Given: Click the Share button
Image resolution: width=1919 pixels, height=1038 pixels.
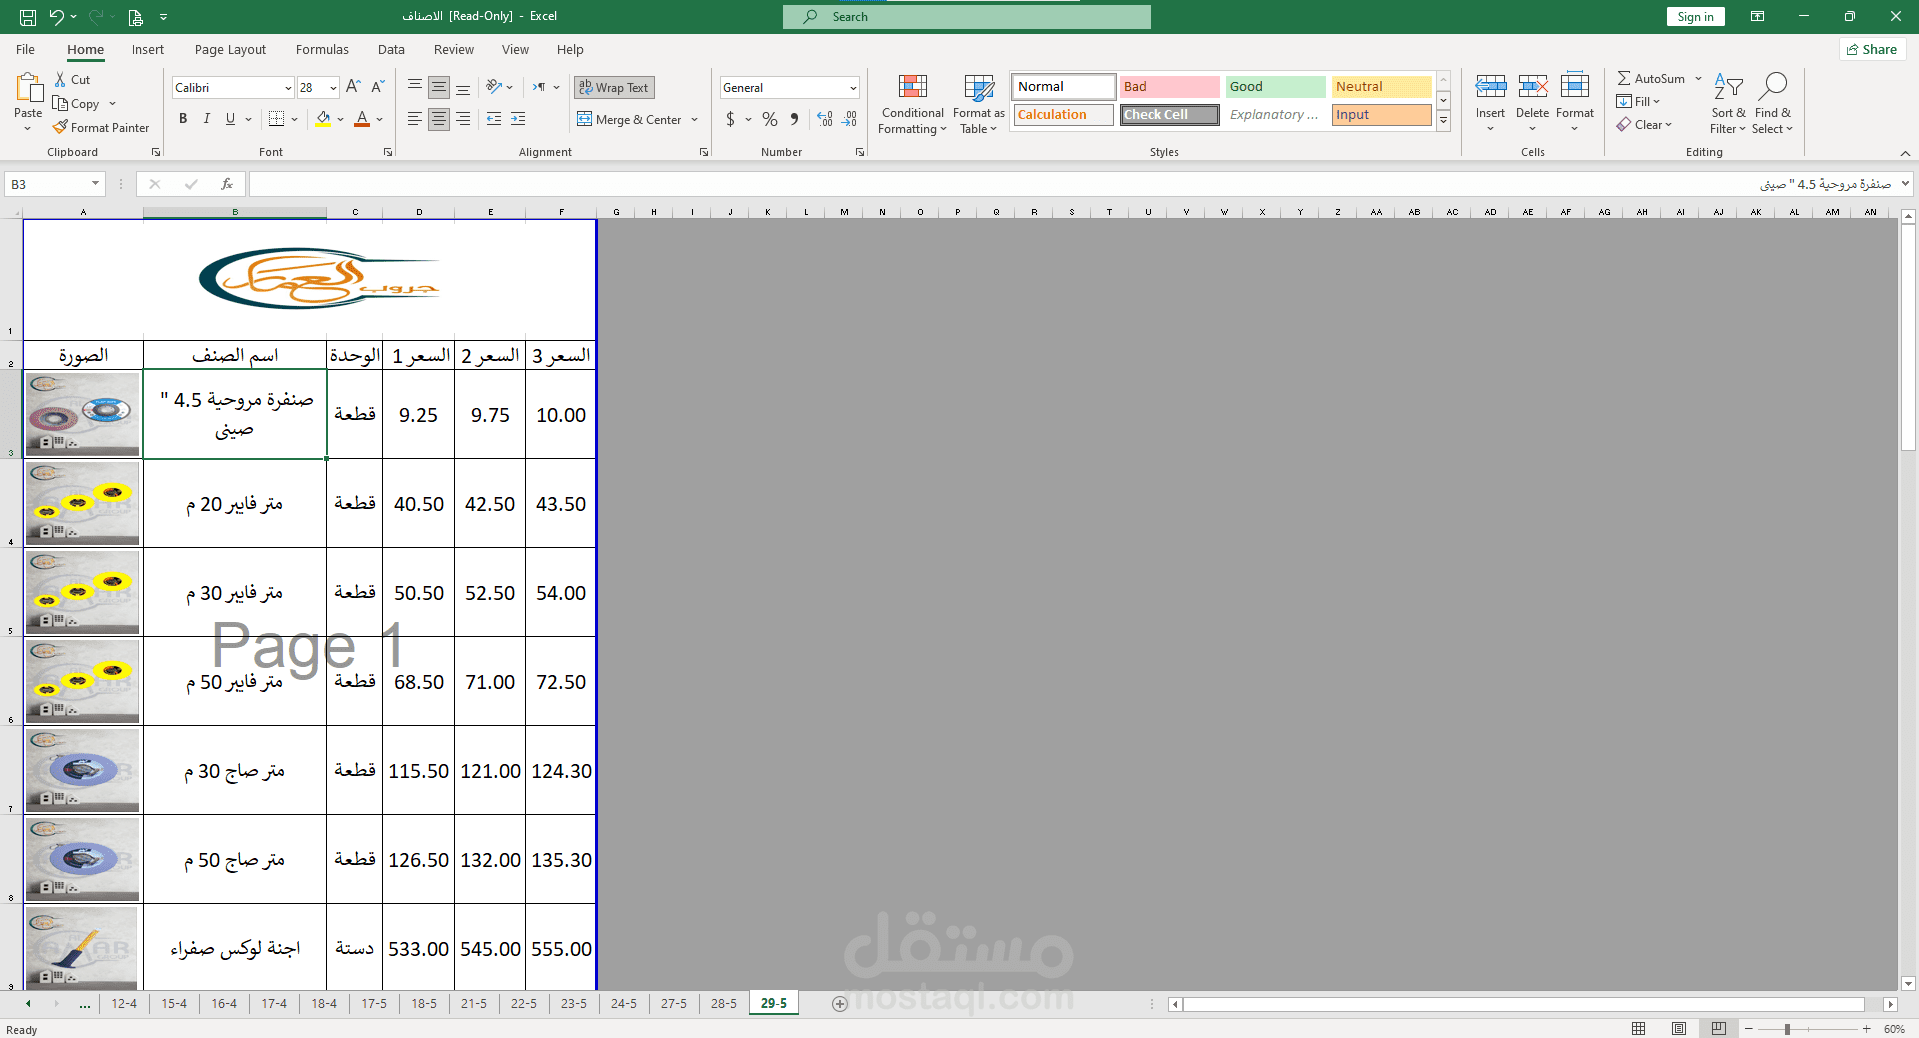Looking at the screenshot, I should (x=1872, y=49).
